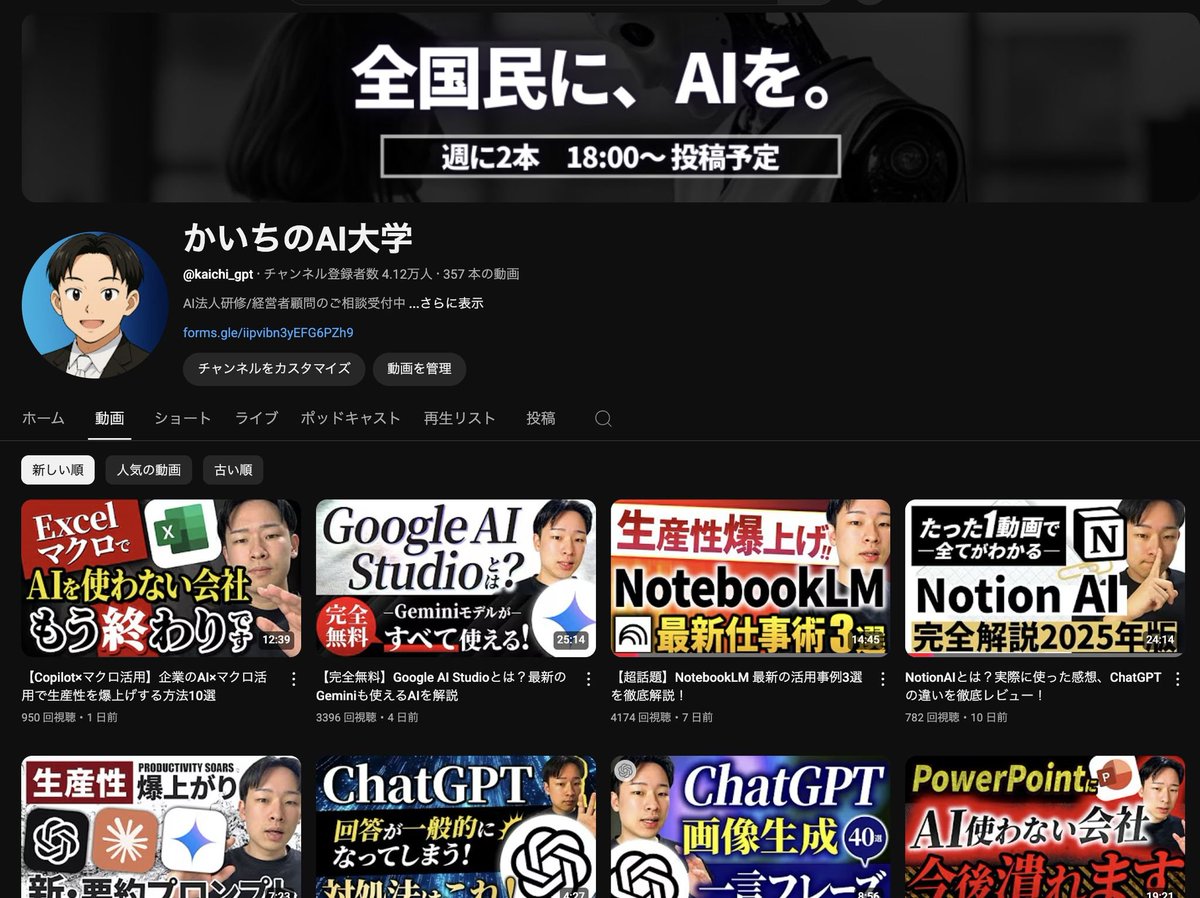This screenshot has width=1200, height=898.
Task: Select the 新しい順 sort chip
Action: click(58, 470)
